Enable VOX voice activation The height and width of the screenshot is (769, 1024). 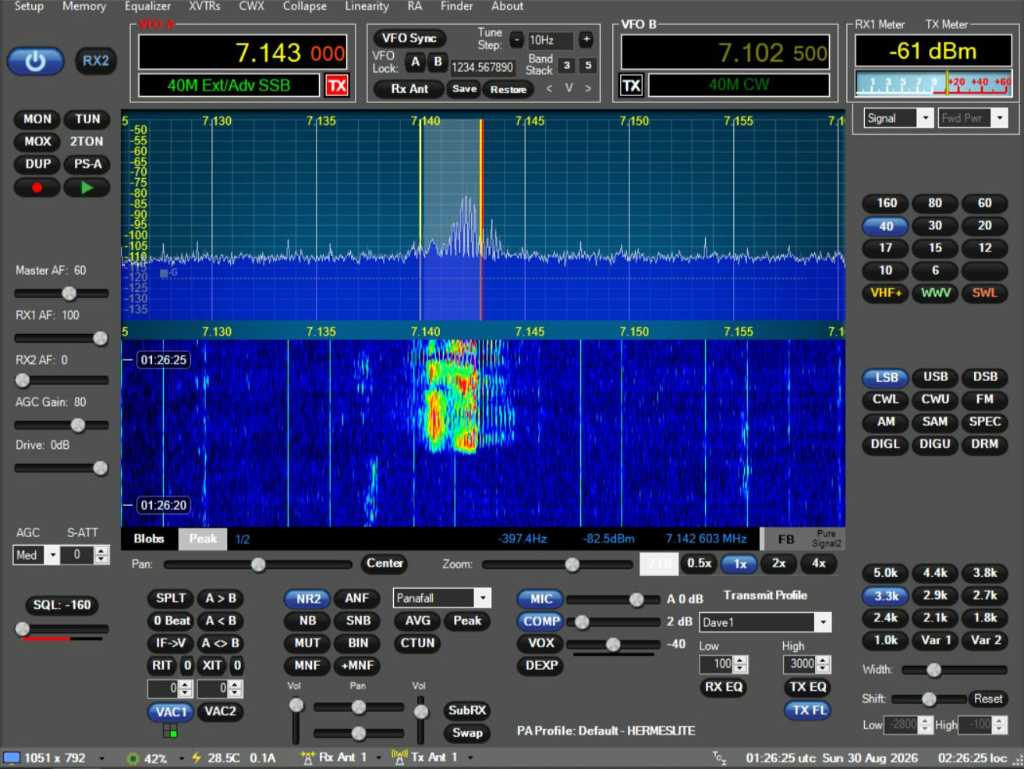tap(541, 644)
